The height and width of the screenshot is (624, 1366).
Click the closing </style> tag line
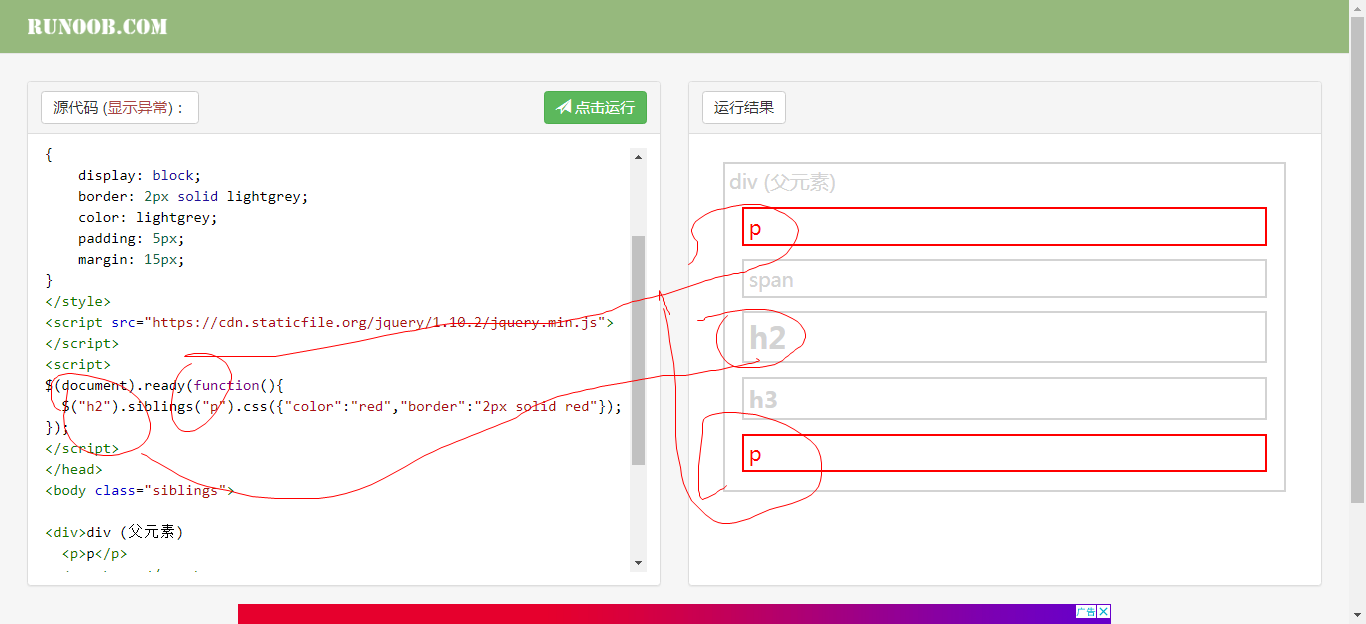point(78,301)
